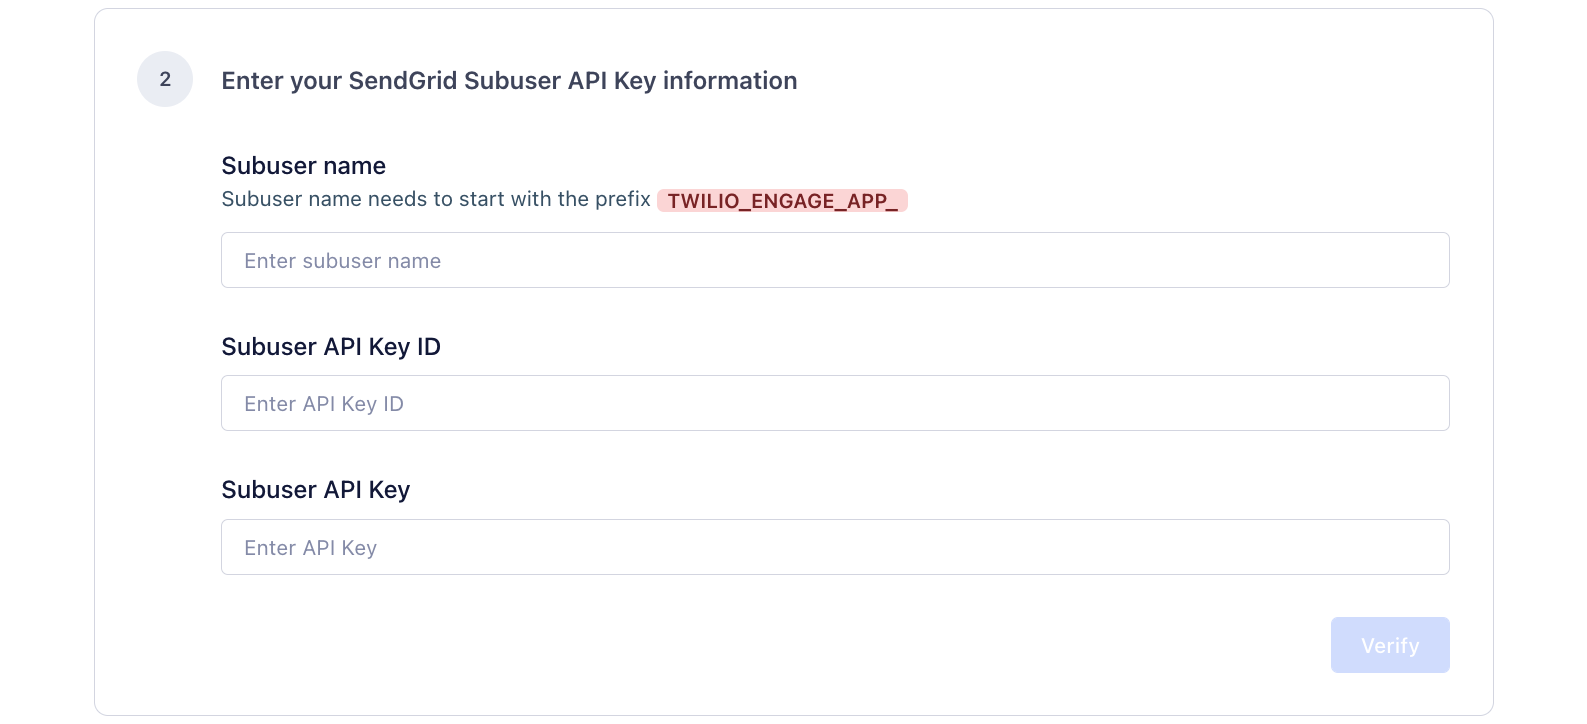Screen dimensions: 1587x724
Task: Click the Subuser API Key ID label
Action: 331,346
